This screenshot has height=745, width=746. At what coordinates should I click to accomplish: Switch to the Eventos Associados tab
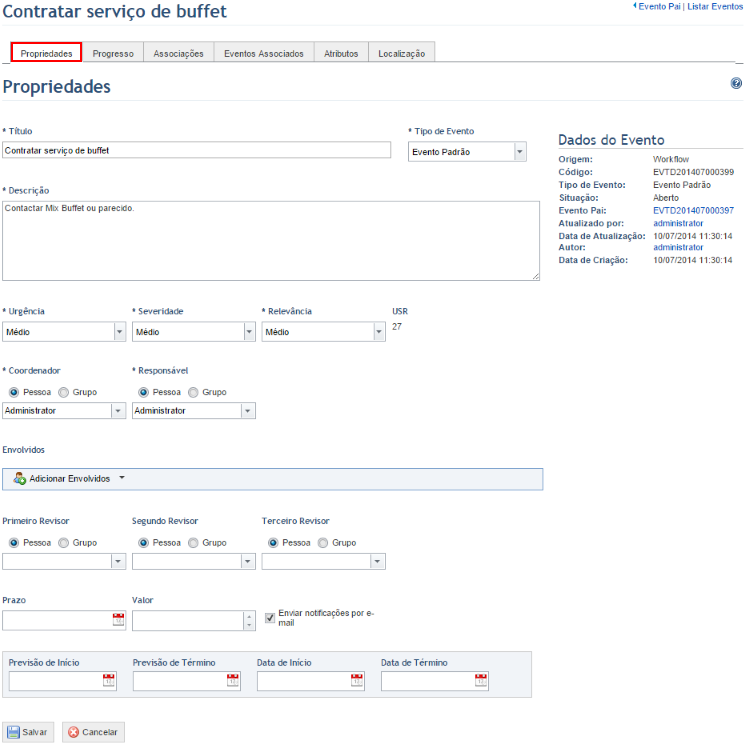[264, 53]
